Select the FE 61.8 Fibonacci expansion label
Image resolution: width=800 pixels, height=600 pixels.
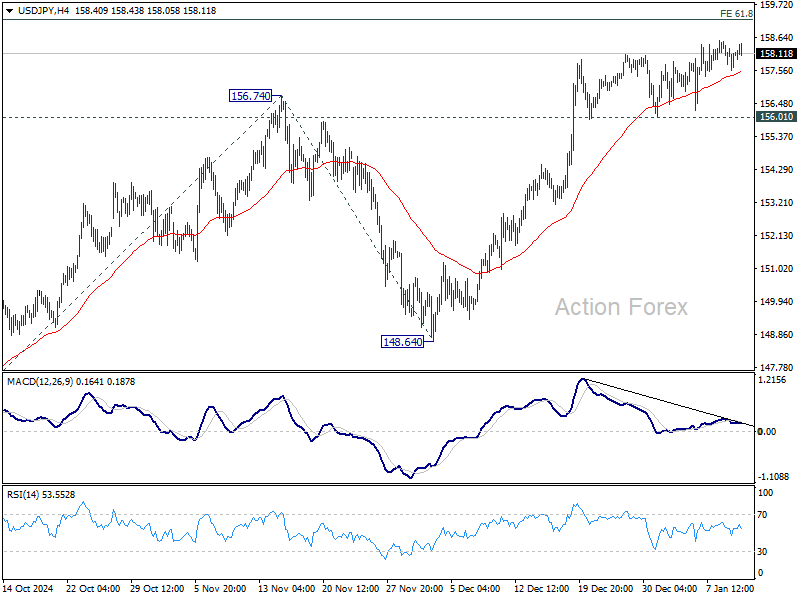pyautogui.click(x=736, y=14)
